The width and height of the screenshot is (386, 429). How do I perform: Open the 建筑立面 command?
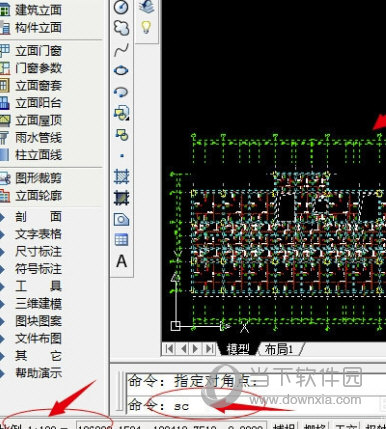pyautogui.click(x=32, y=10)
